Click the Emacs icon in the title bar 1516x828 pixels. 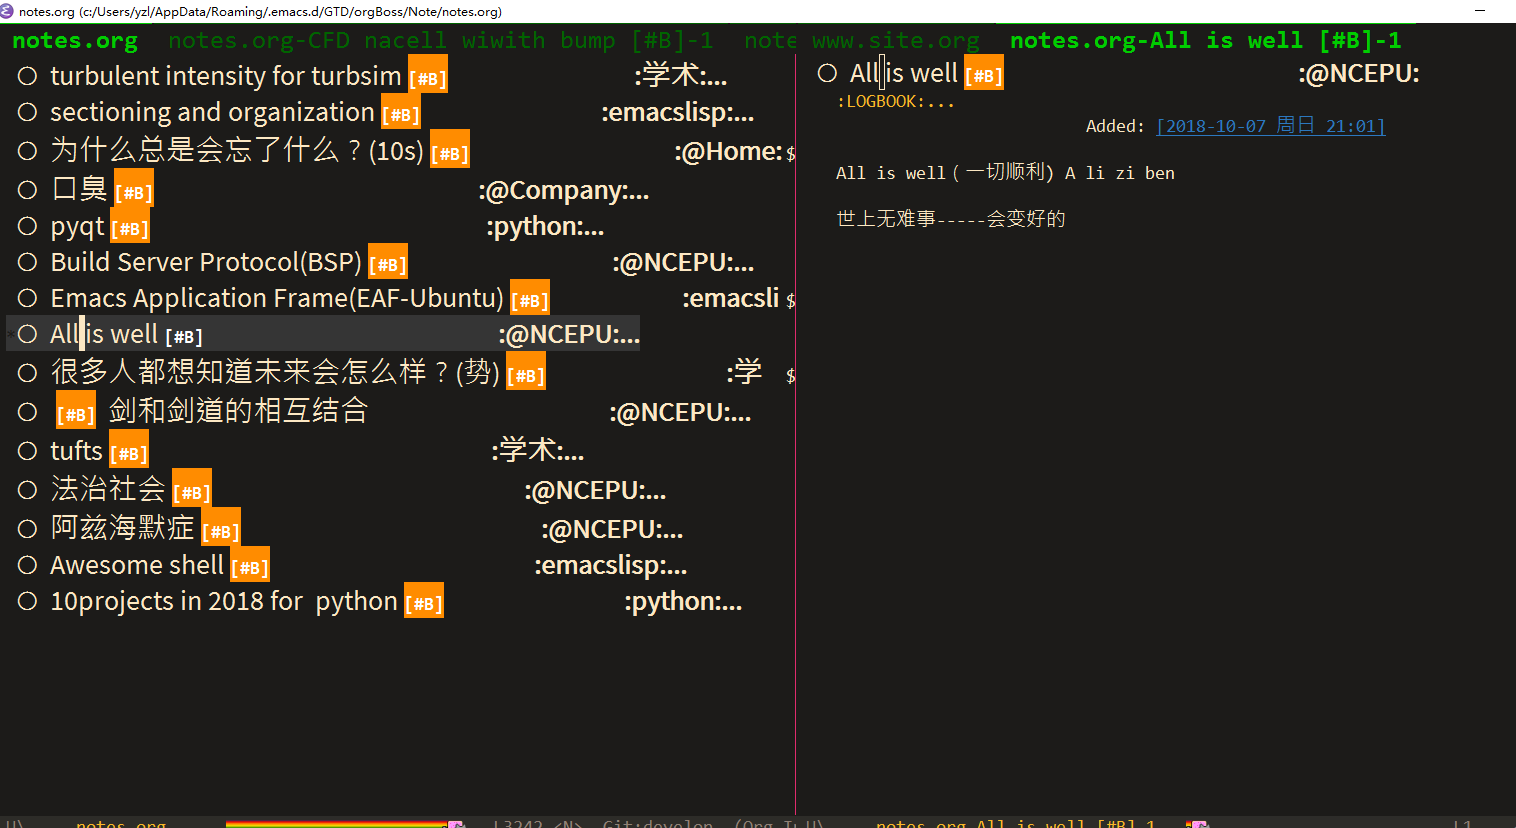(x=7, y=11)
